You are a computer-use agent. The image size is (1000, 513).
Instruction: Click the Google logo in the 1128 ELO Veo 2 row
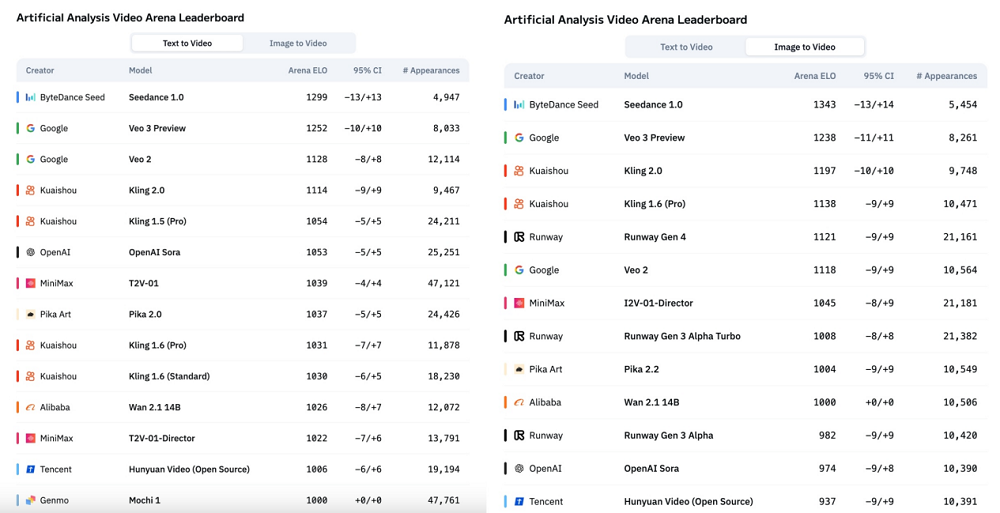(x=31, y=159)
